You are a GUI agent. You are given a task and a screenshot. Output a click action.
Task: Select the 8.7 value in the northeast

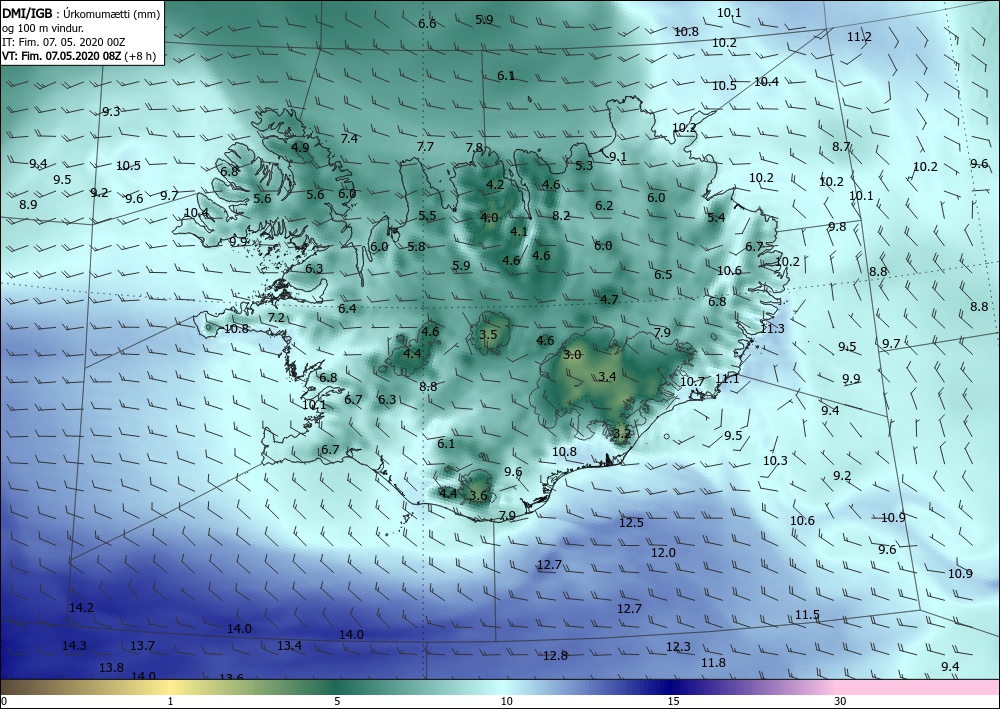(x=841, y=147)
